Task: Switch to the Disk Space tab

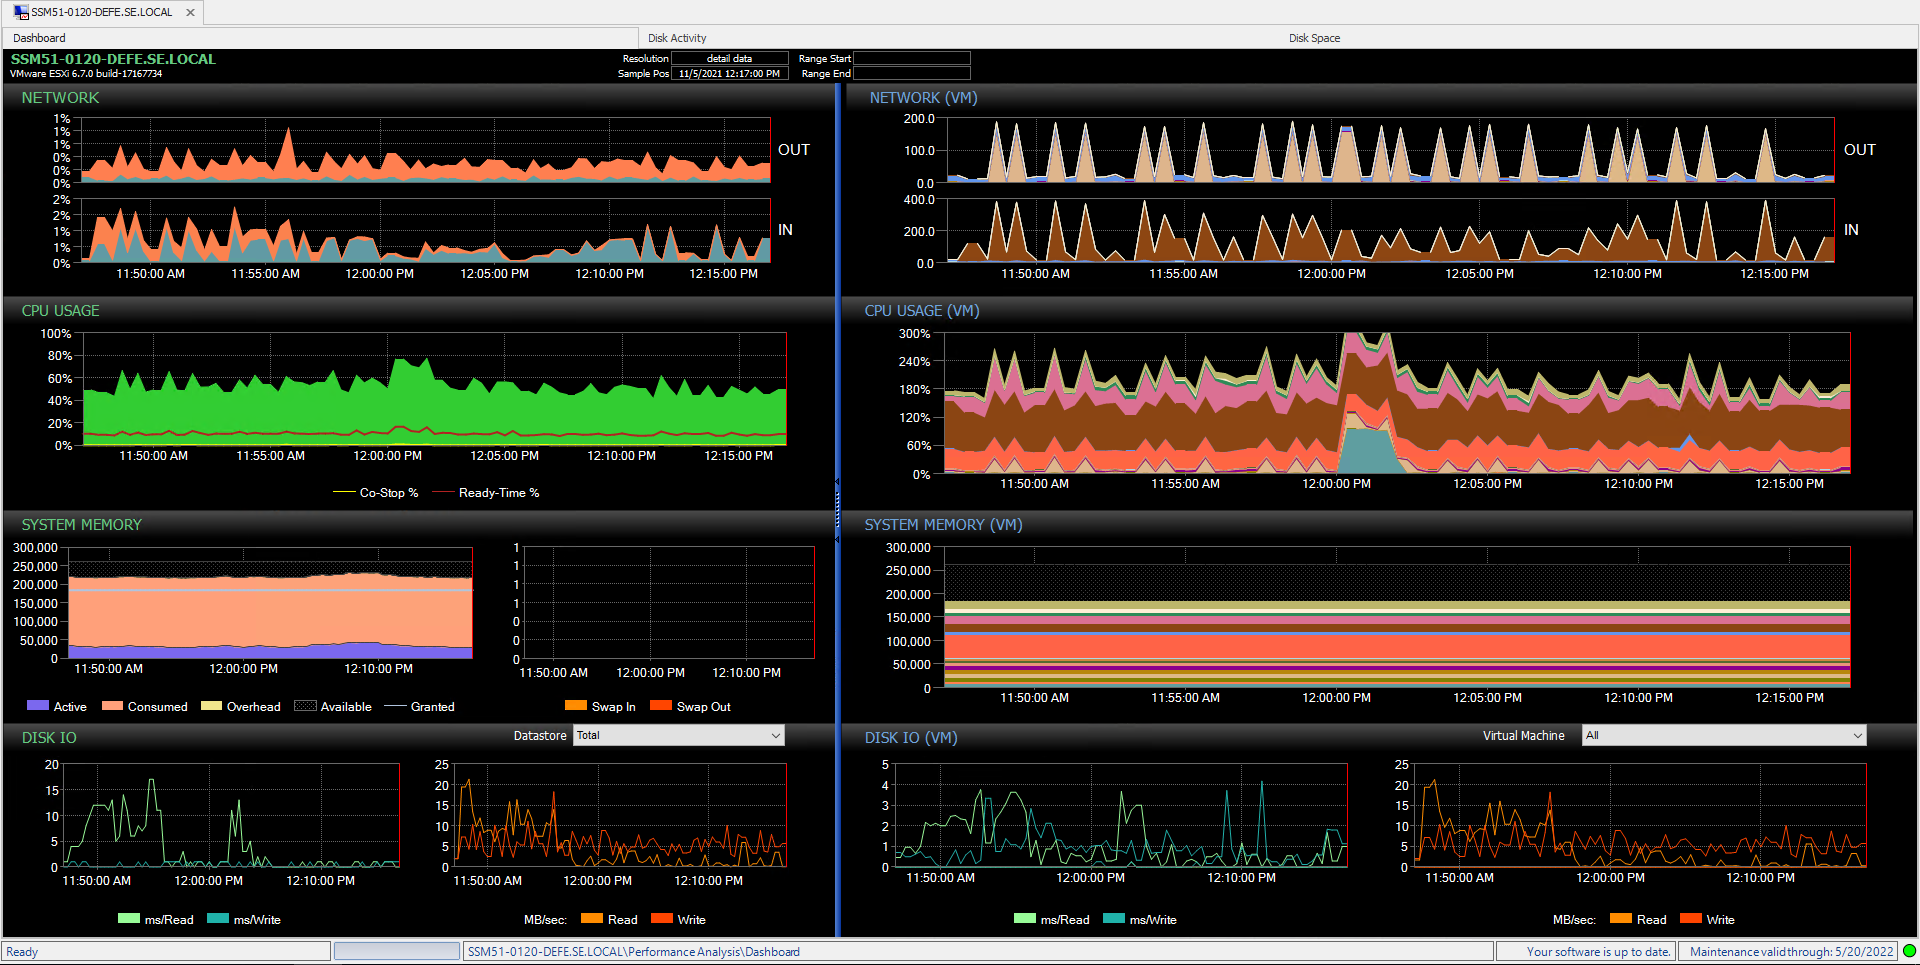Action: point(1314,37)
